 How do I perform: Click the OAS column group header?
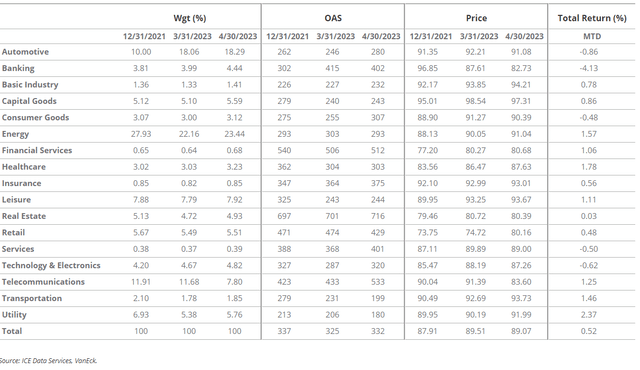(x=333, y=18)
